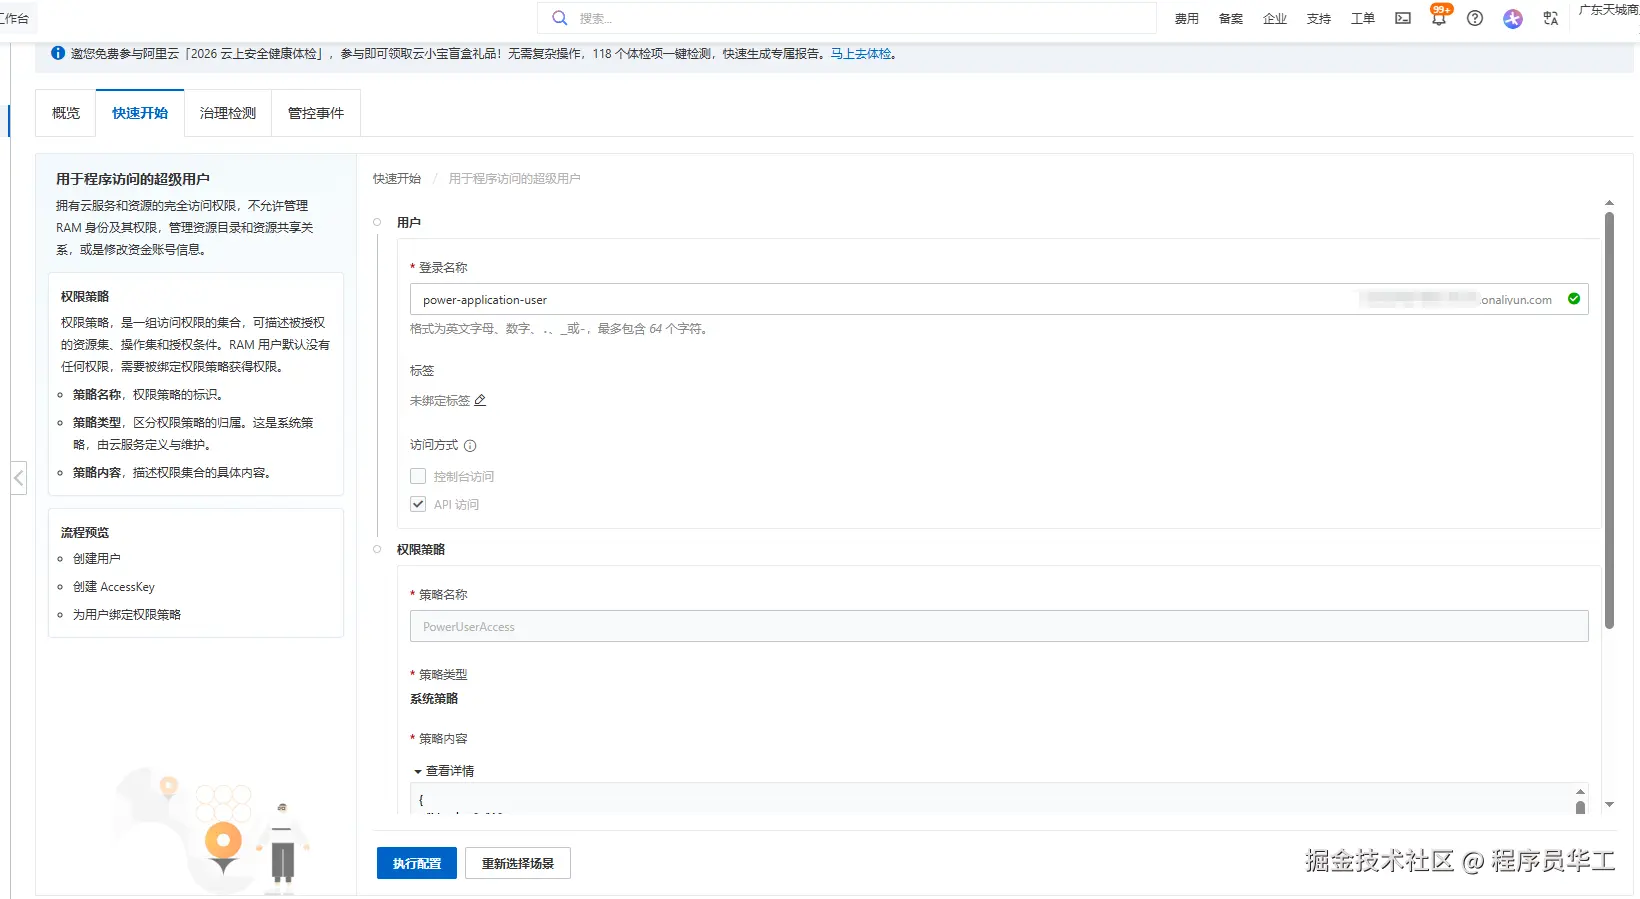Image resolution: width=1640 pixels, height=899 pixels.
Task: Click the scroll-up arrow of the form panel
Action: tap(1609, 203)
